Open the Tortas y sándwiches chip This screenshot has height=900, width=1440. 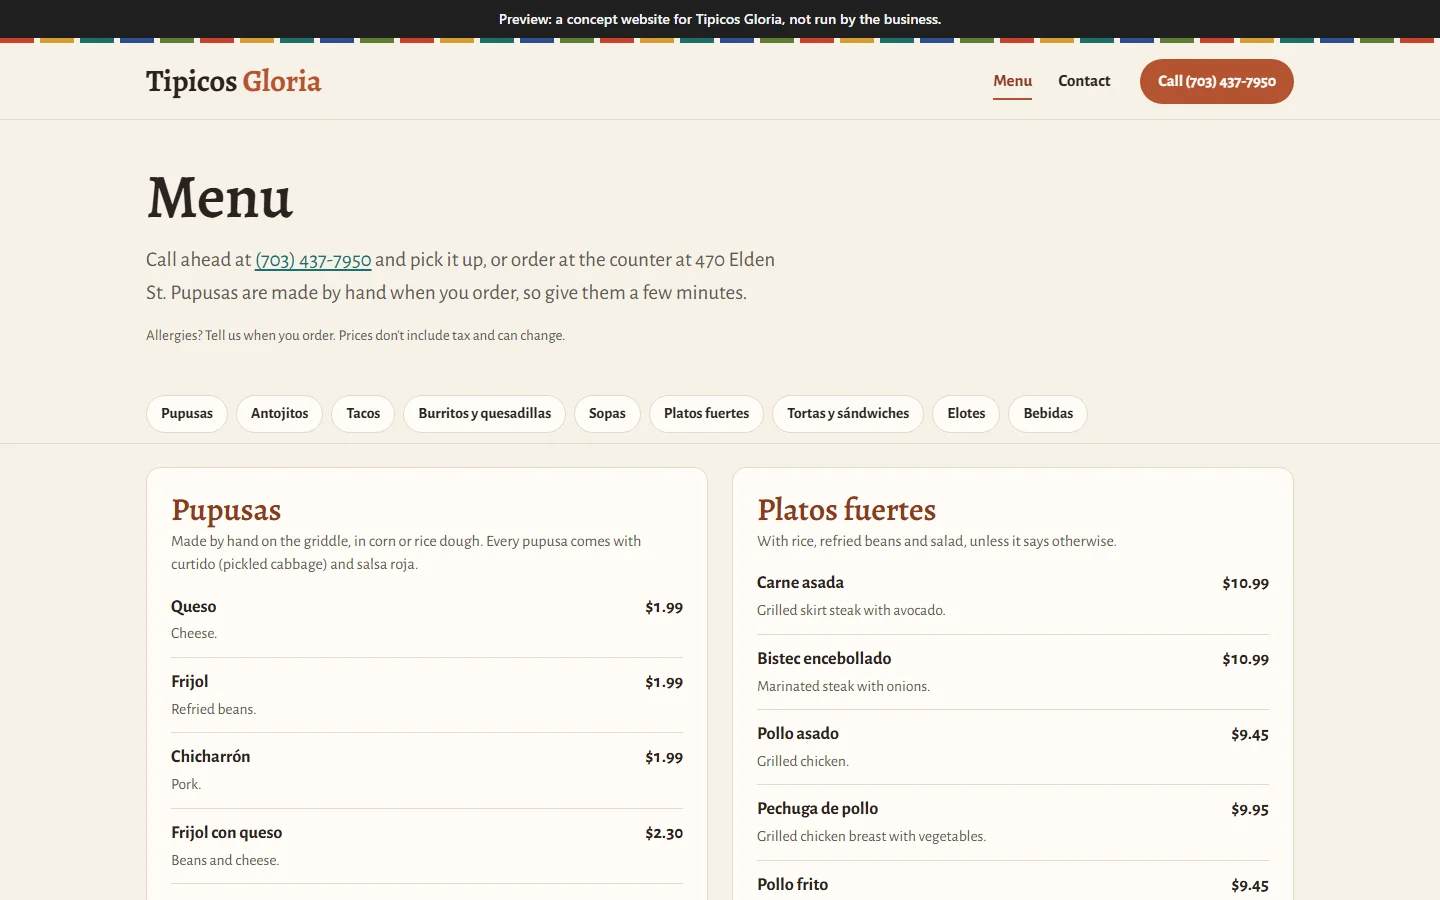point(848,414)
